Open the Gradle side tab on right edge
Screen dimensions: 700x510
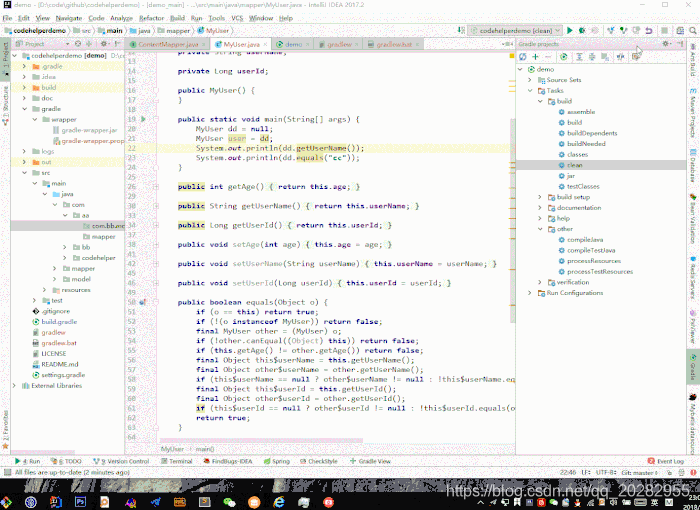tap(693, 367)
